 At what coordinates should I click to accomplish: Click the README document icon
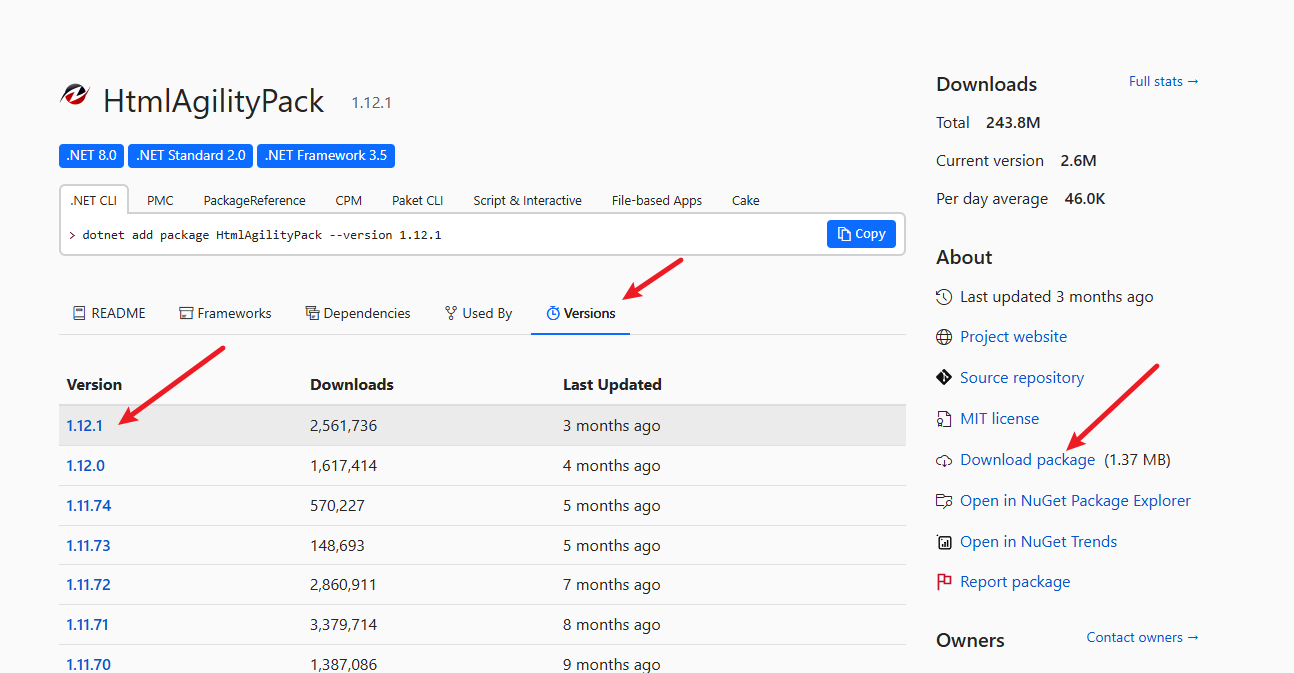[x=79, y=313]
